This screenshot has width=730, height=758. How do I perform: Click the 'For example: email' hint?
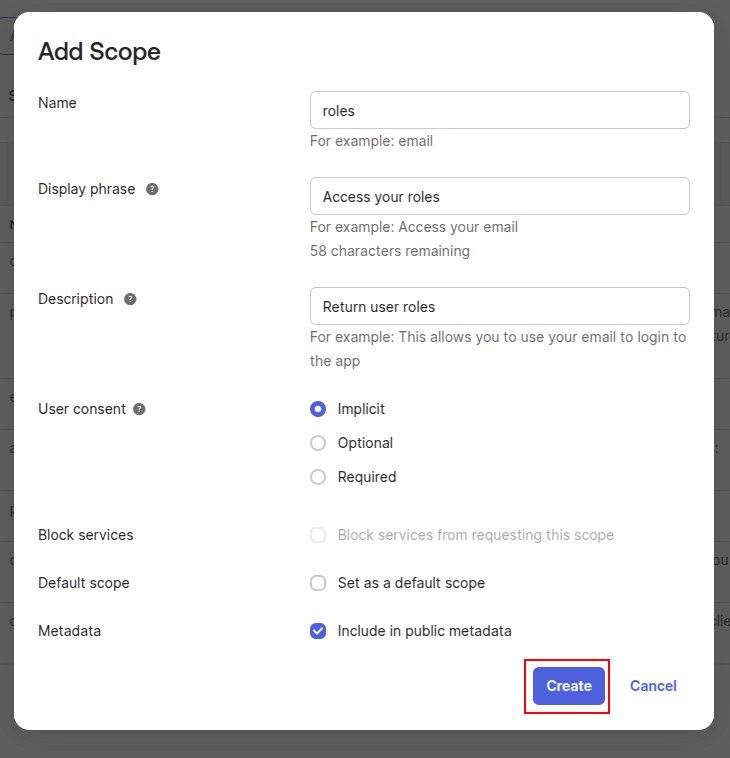click(371, 141)
